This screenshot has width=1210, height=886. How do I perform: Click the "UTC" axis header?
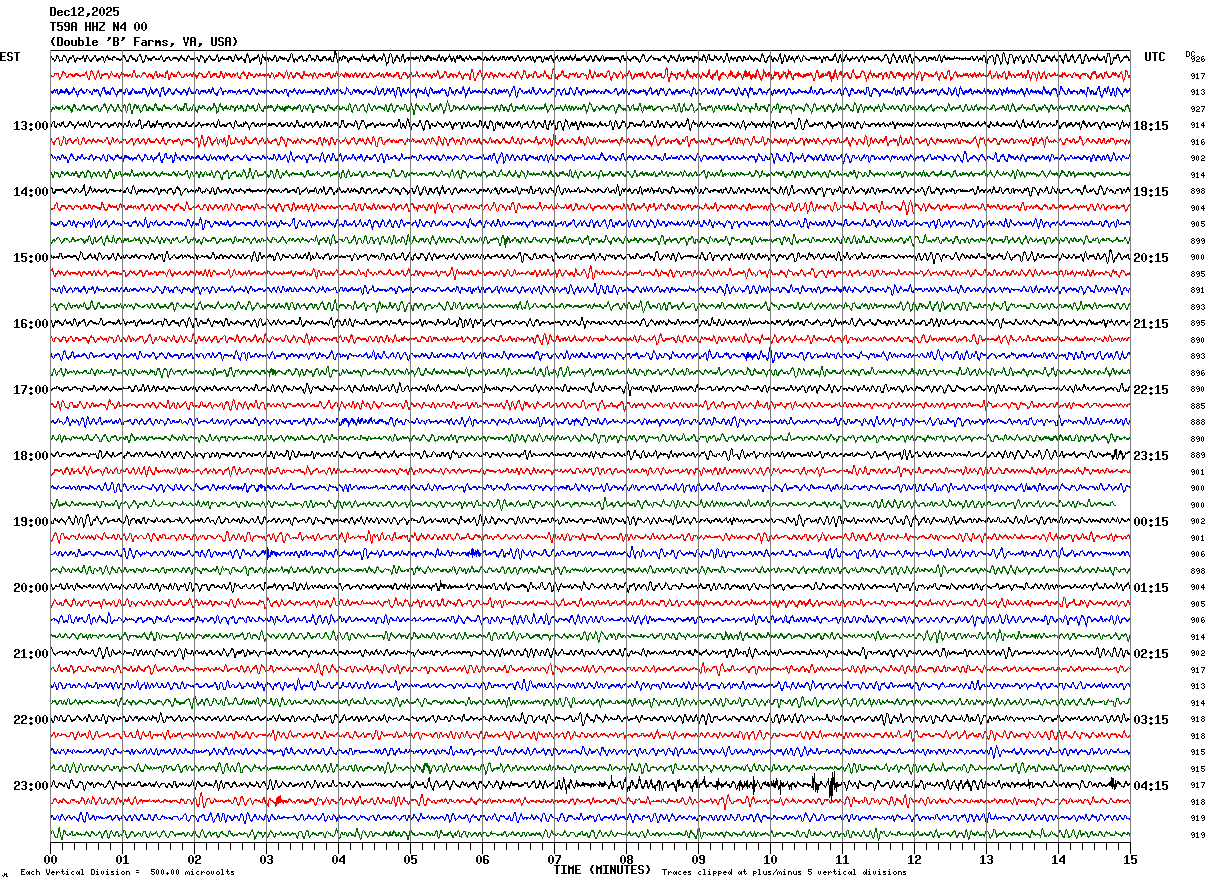(1155, 57)
